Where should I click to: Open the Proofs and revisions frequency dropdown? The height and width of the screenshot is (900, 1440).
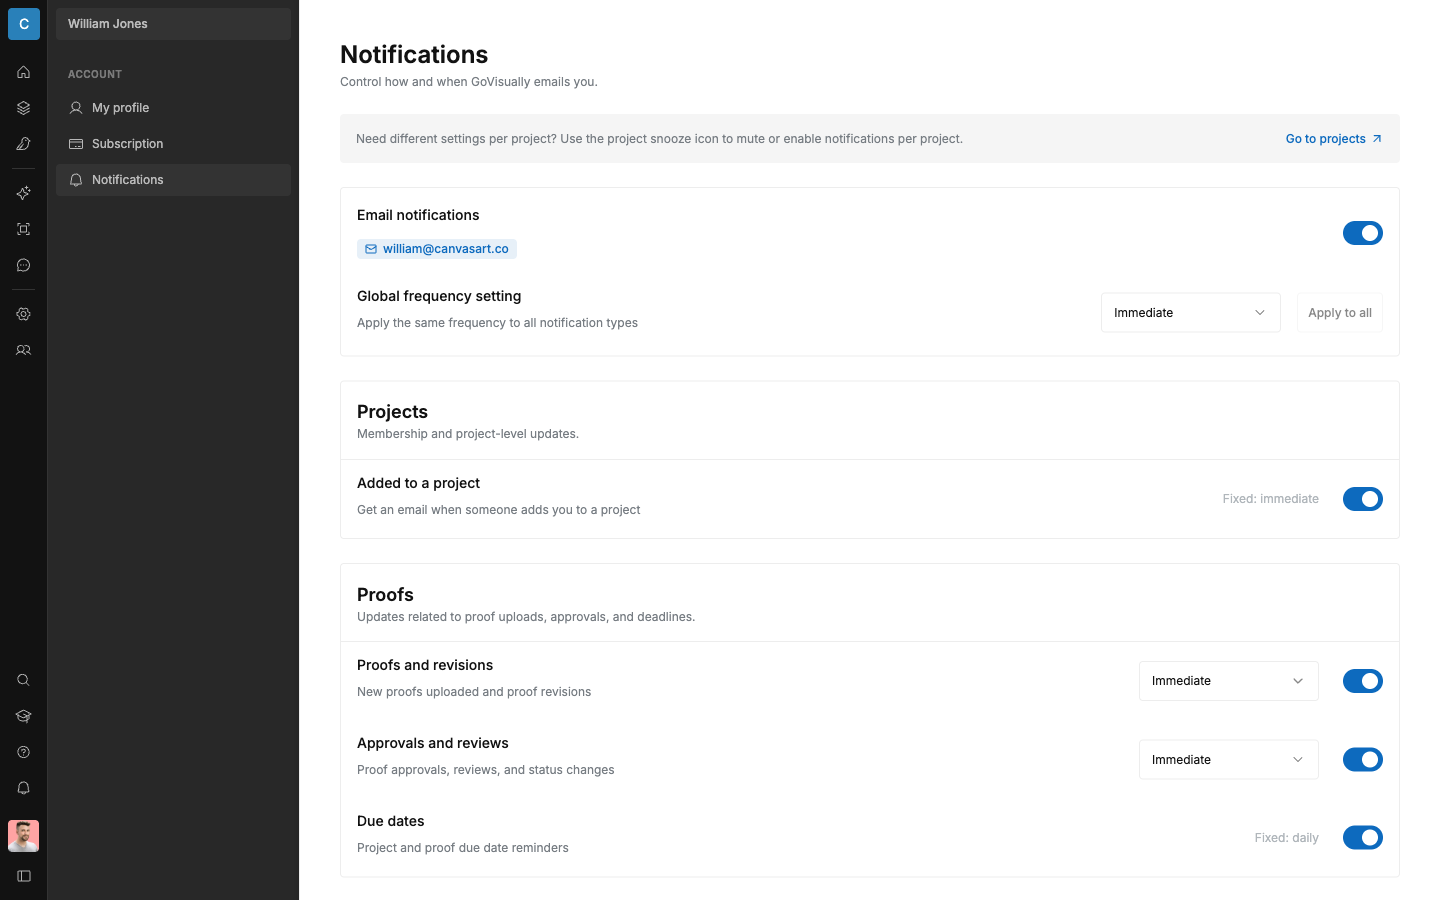click(x=1229, y=681)
